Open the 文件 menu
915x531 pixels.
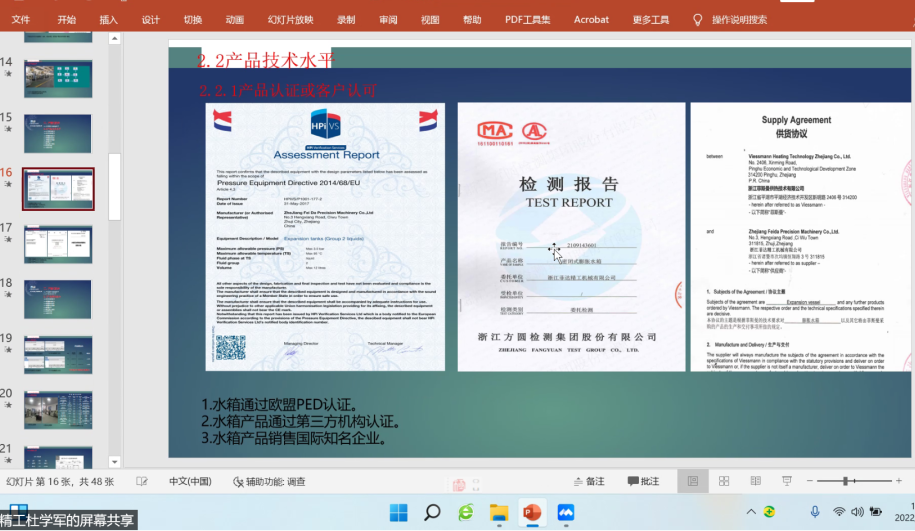tap(20, 20)
